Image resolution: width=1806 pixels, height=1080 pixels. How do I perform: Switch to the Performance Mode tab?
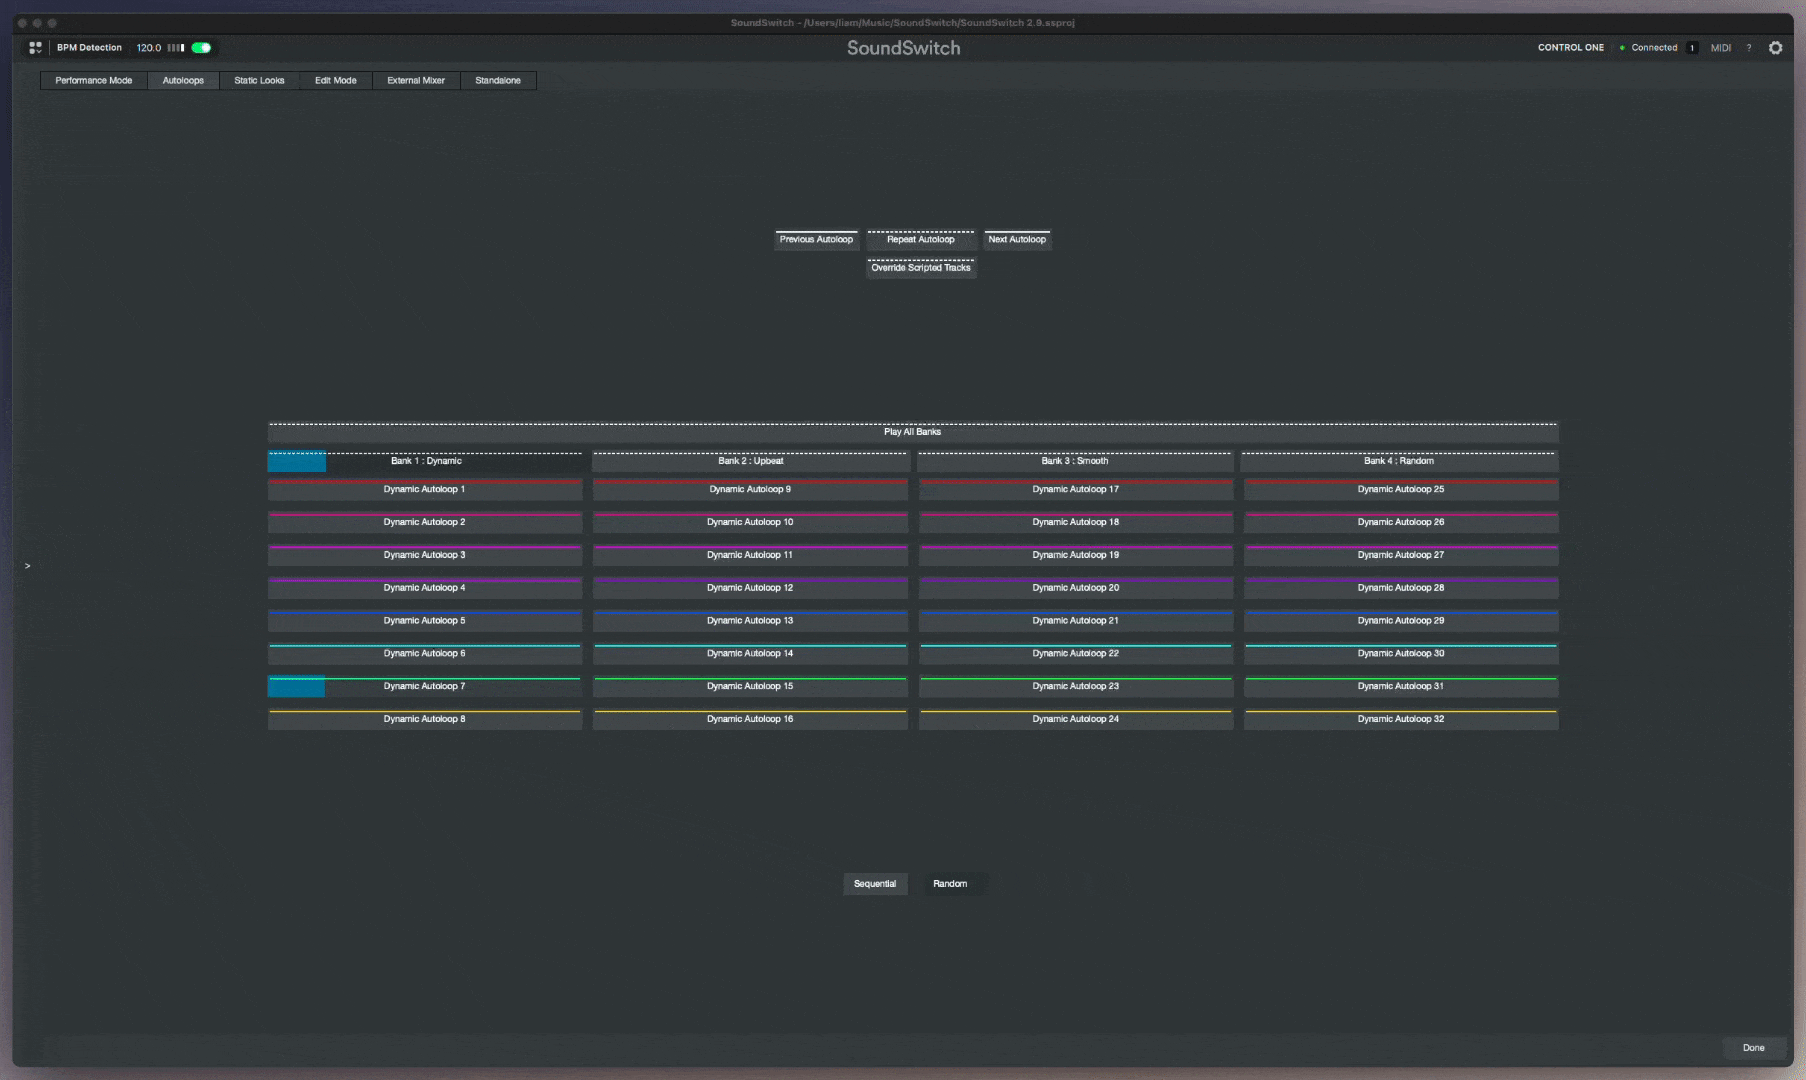coord(94,81)
